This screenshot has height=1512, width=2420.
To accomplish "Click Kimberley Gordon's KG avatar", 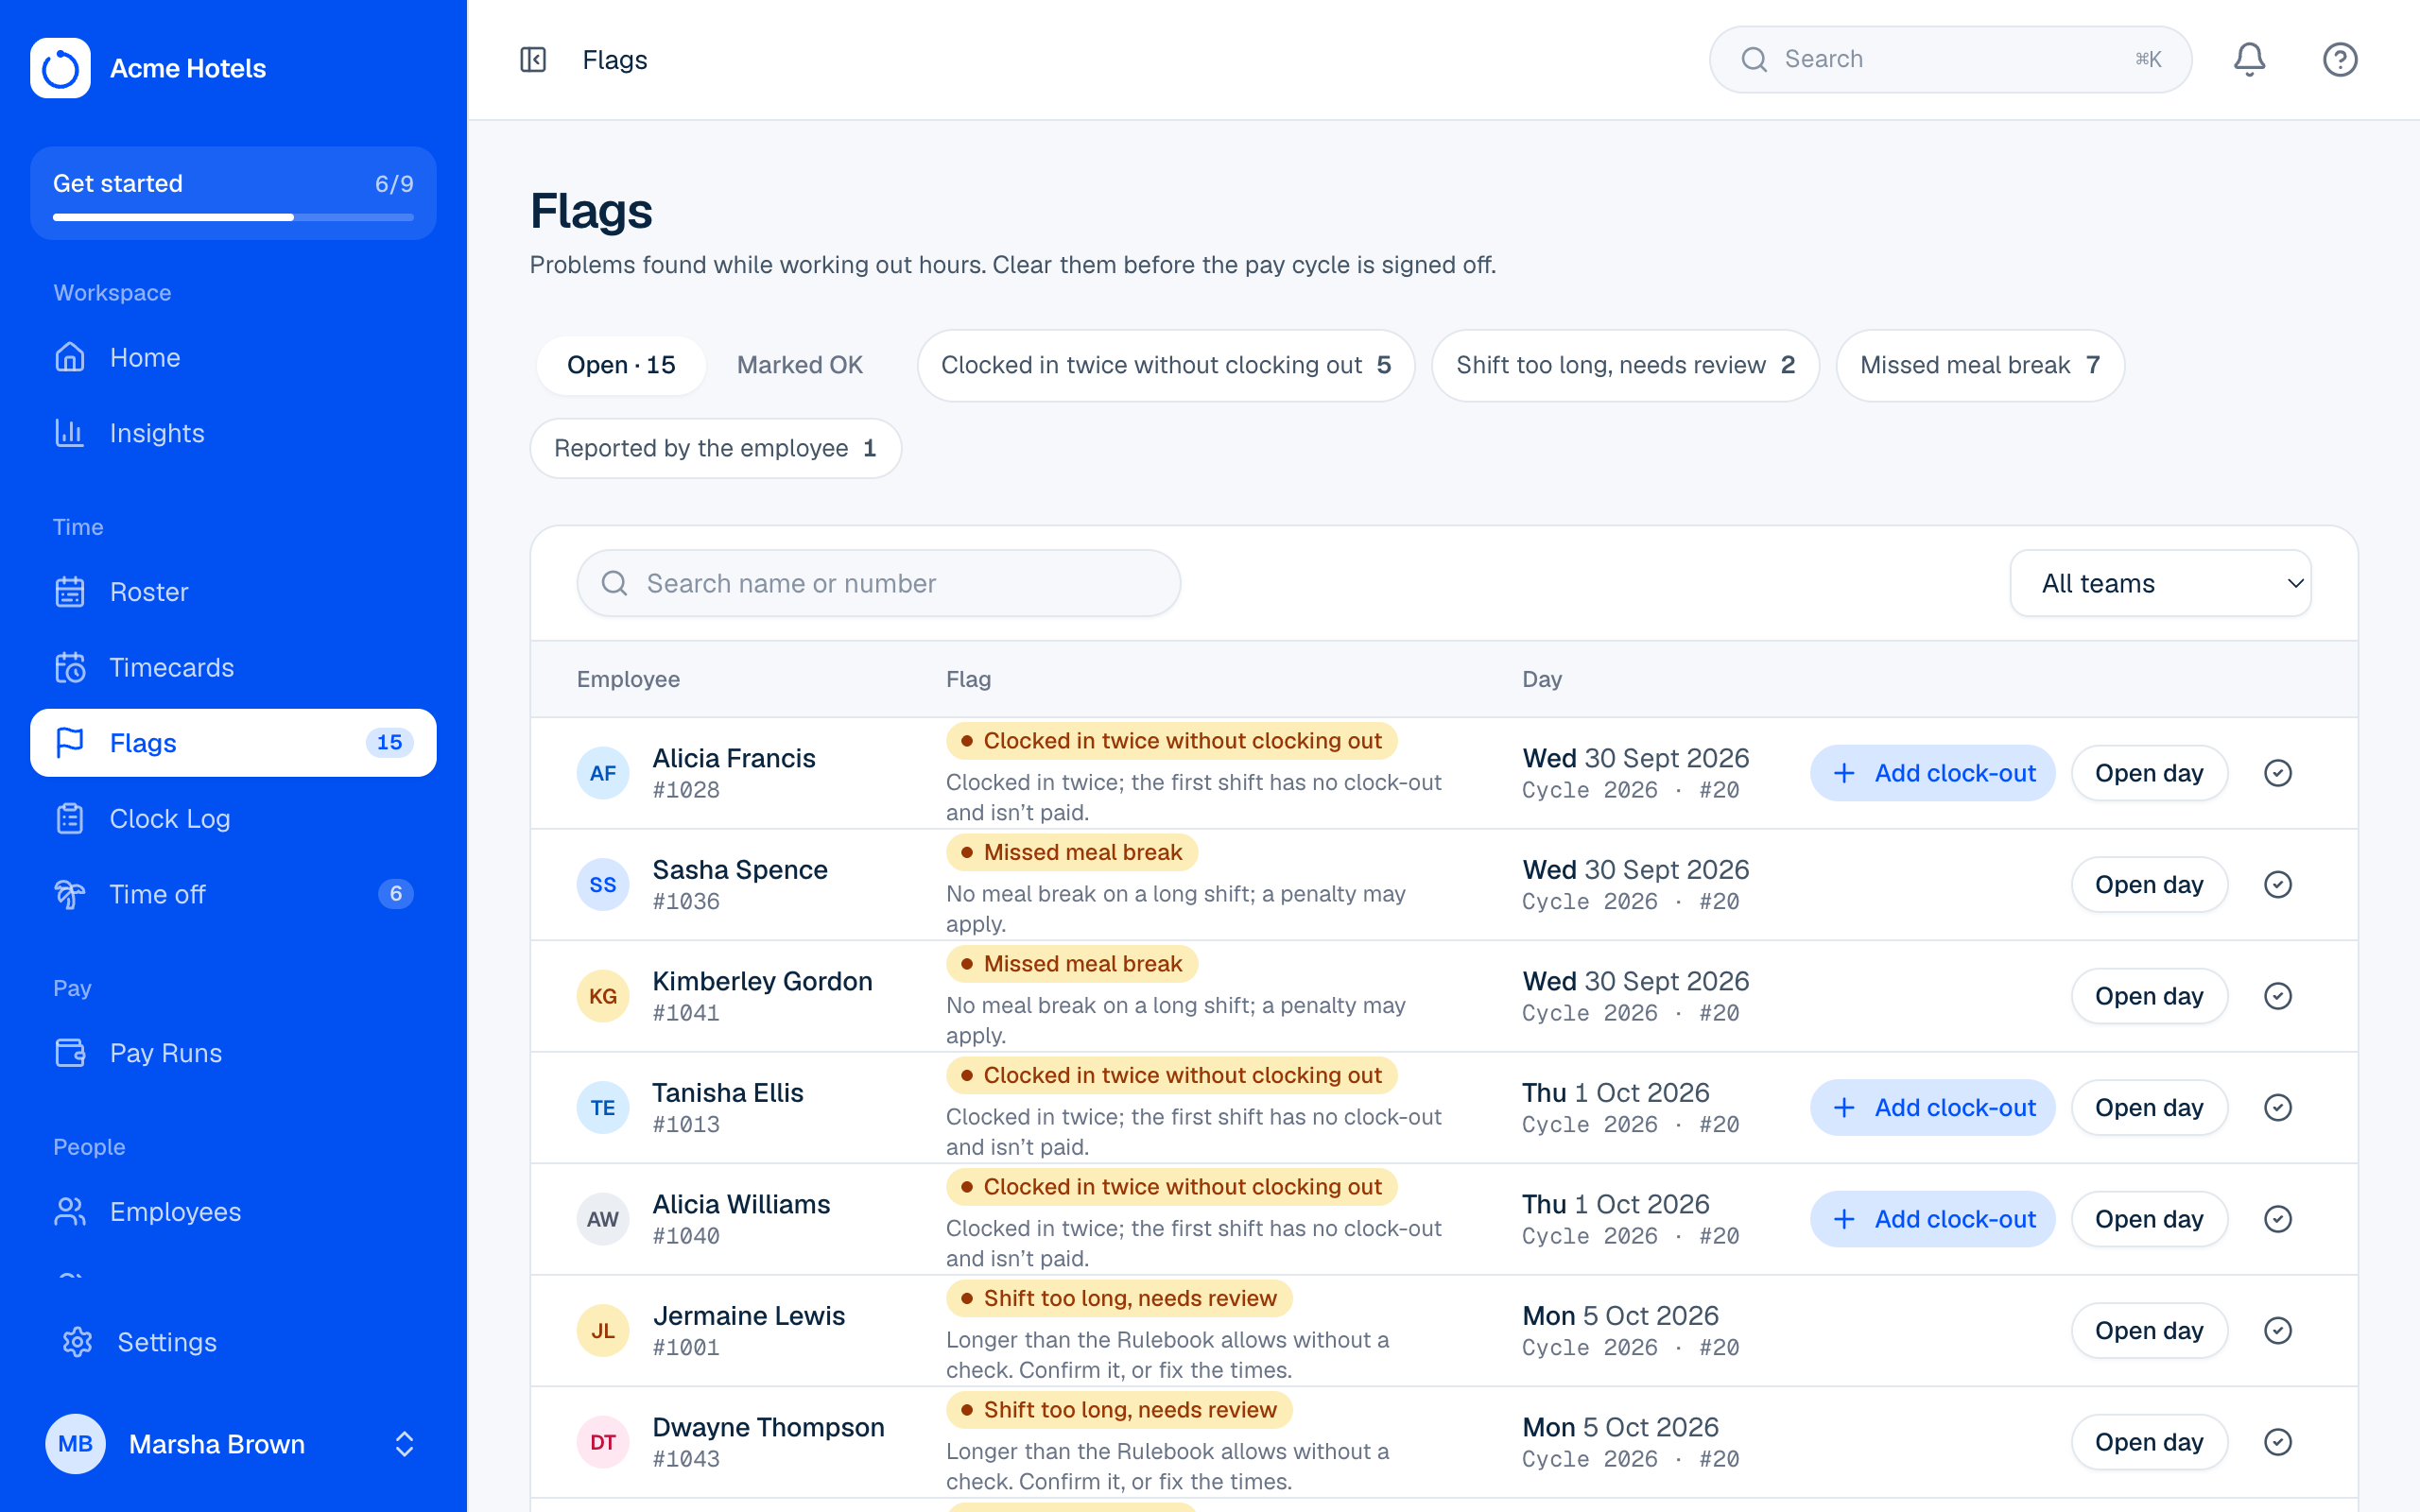I will (x=603, y=996).
